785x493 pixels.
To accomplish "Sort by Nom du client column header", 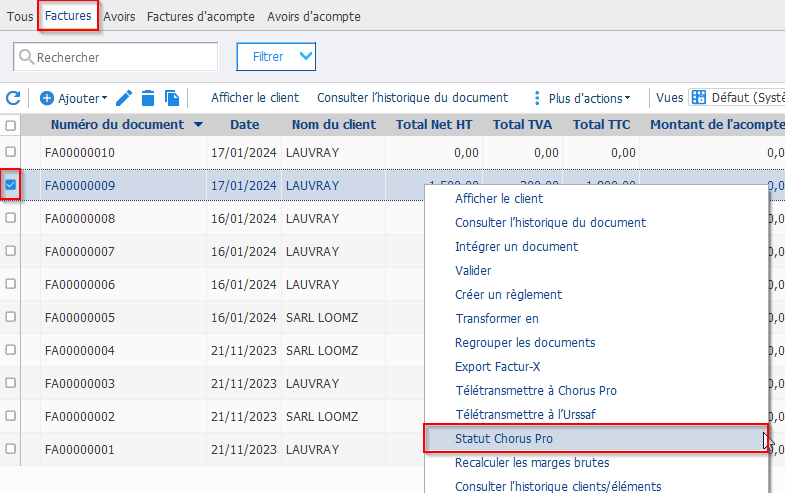I will click(x=334, y=125).
